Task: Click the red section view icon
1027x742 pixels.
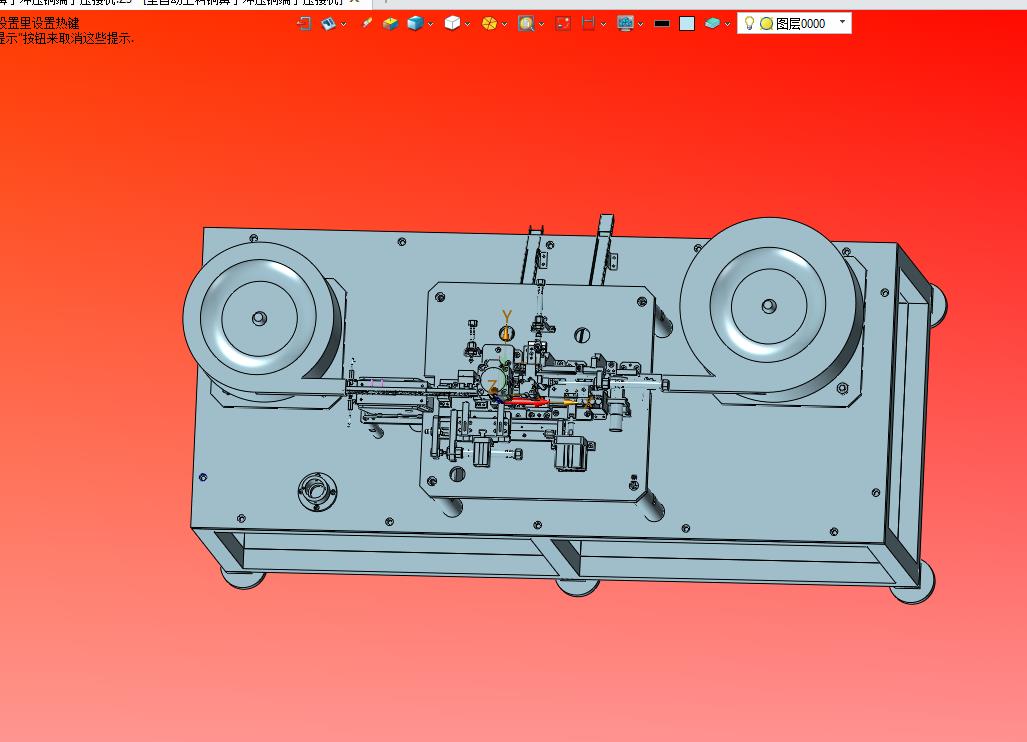Action: (588, 24)
